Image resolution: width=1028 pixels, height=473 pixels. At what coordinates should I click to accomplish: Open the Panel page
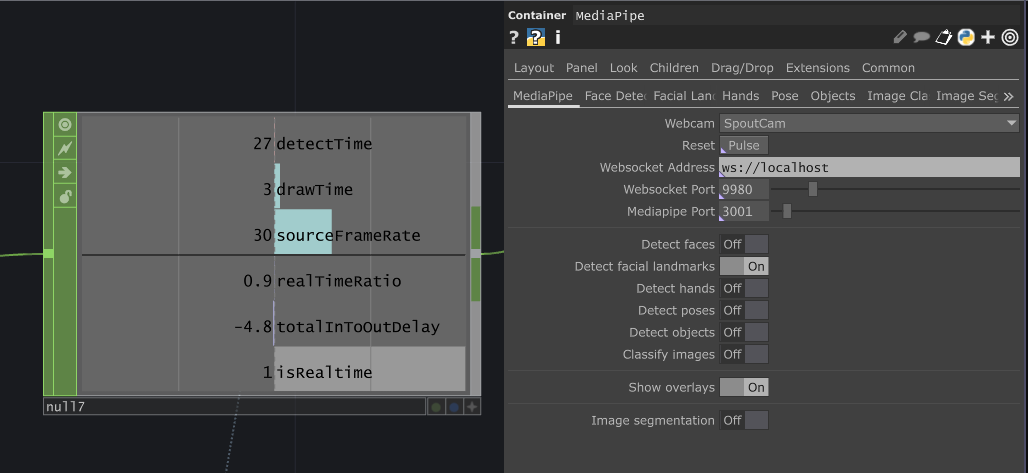(x=582, y=68)
